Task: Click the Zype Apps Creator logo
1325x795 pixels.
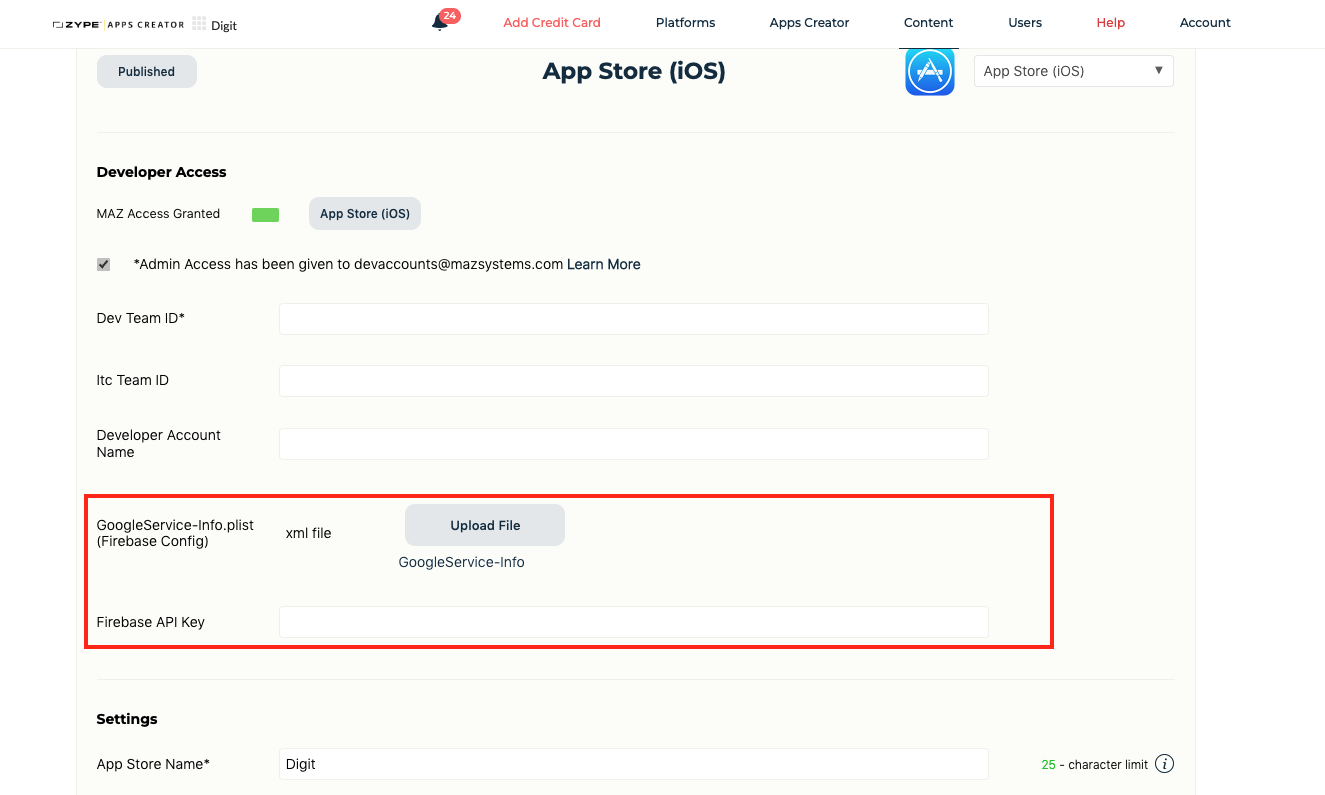Action: (119, 24)
